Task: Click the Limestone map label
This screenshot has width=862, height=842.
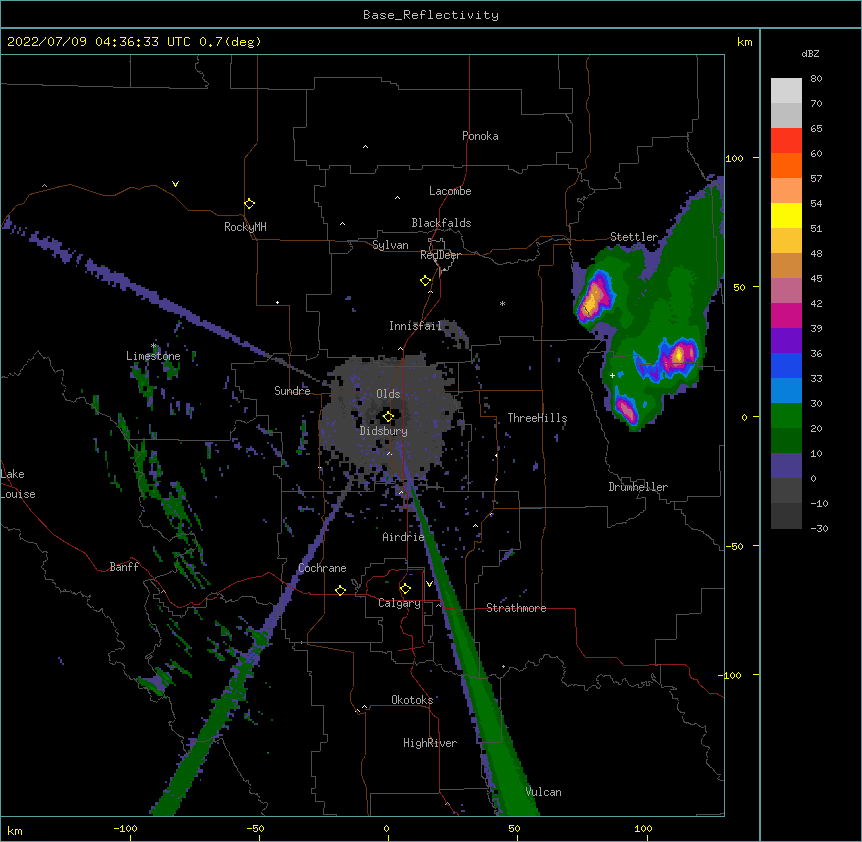Action: (x=153, y=356)
